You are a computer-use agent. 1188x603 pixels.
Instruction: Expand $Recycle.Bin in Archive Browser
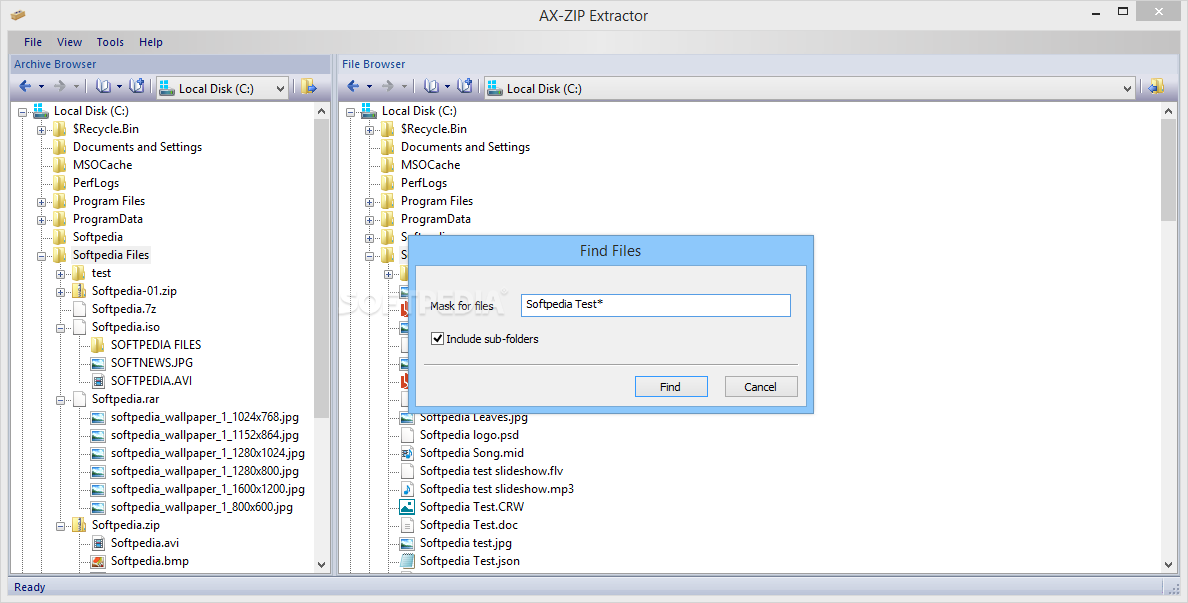42,130
